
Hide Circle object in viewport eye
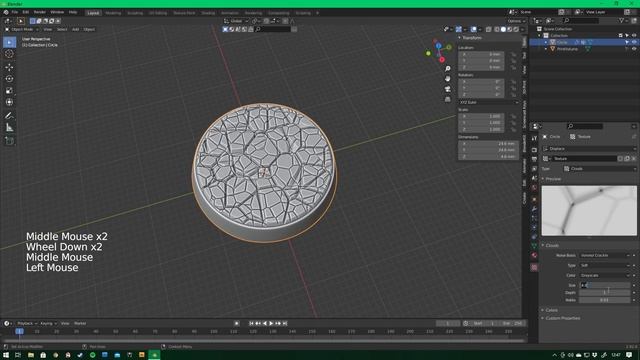click(634, 42)
